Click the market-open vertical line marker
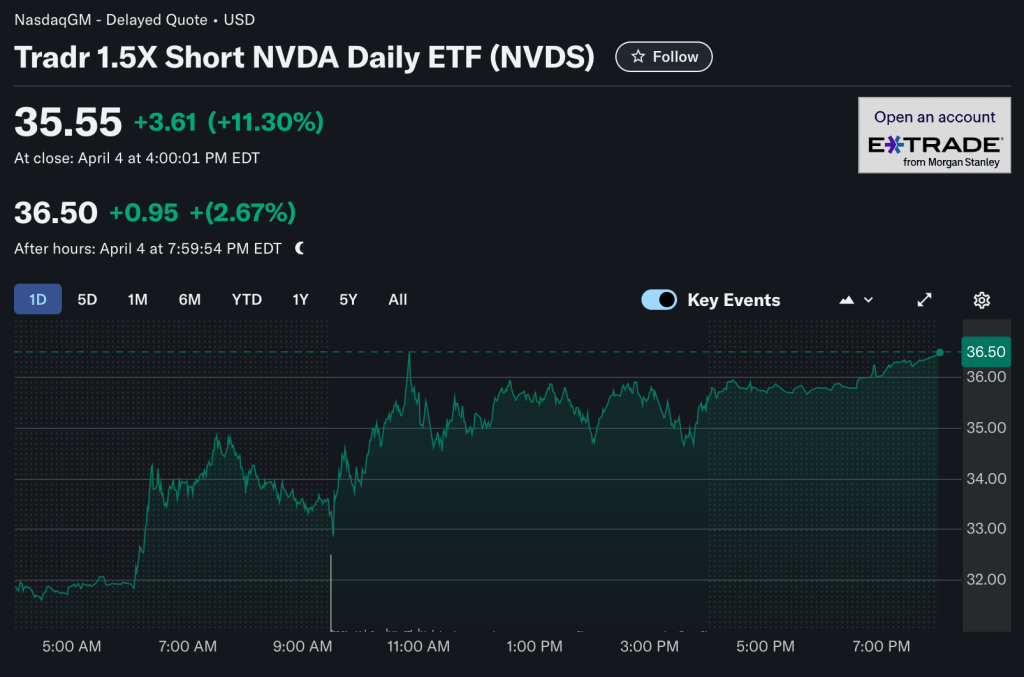 331,592
